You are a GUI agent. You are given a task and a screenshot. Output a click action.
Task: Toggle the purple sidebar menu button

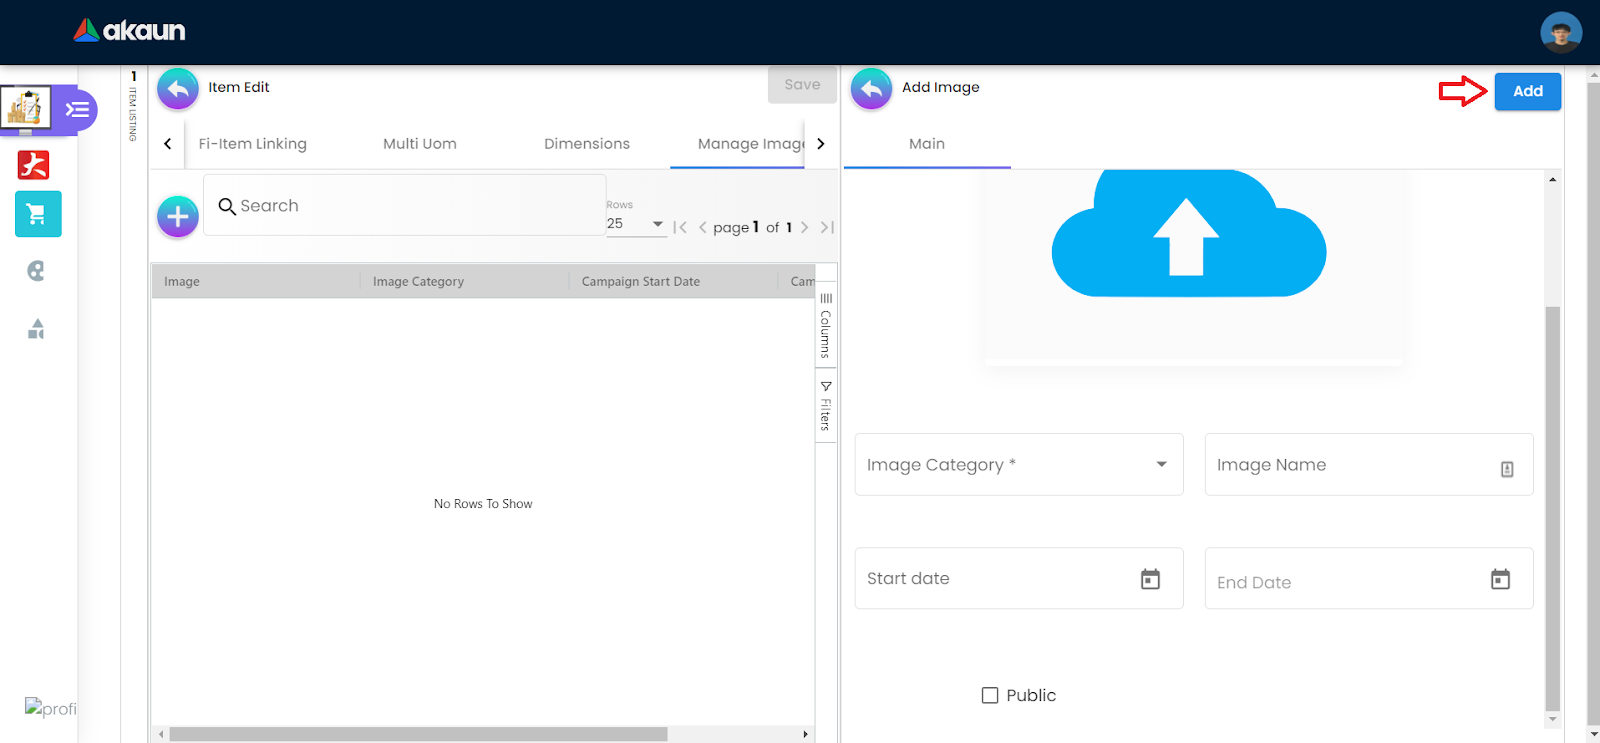pos(78,110)
